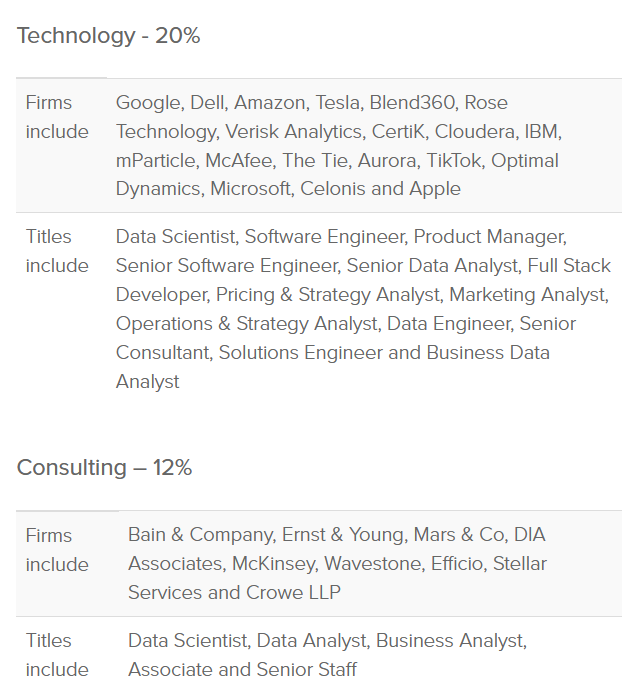
Task: Click the text 'Celonis and Apple'
Action: click(380, 189)
